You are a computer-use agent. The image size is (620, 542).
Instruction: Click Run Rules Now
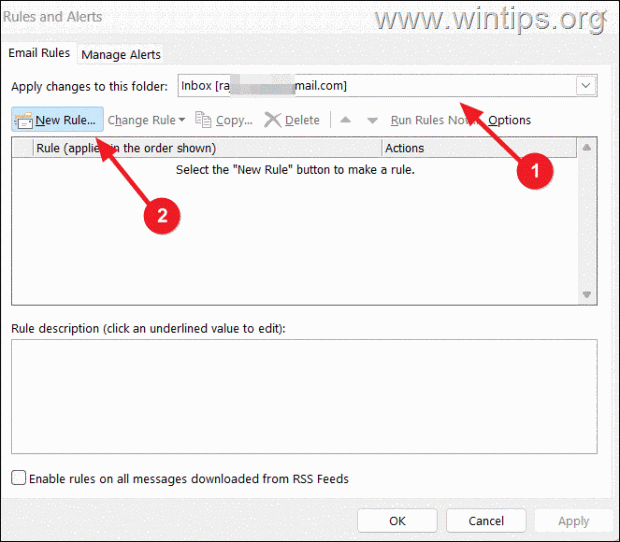tap(434, 120)
